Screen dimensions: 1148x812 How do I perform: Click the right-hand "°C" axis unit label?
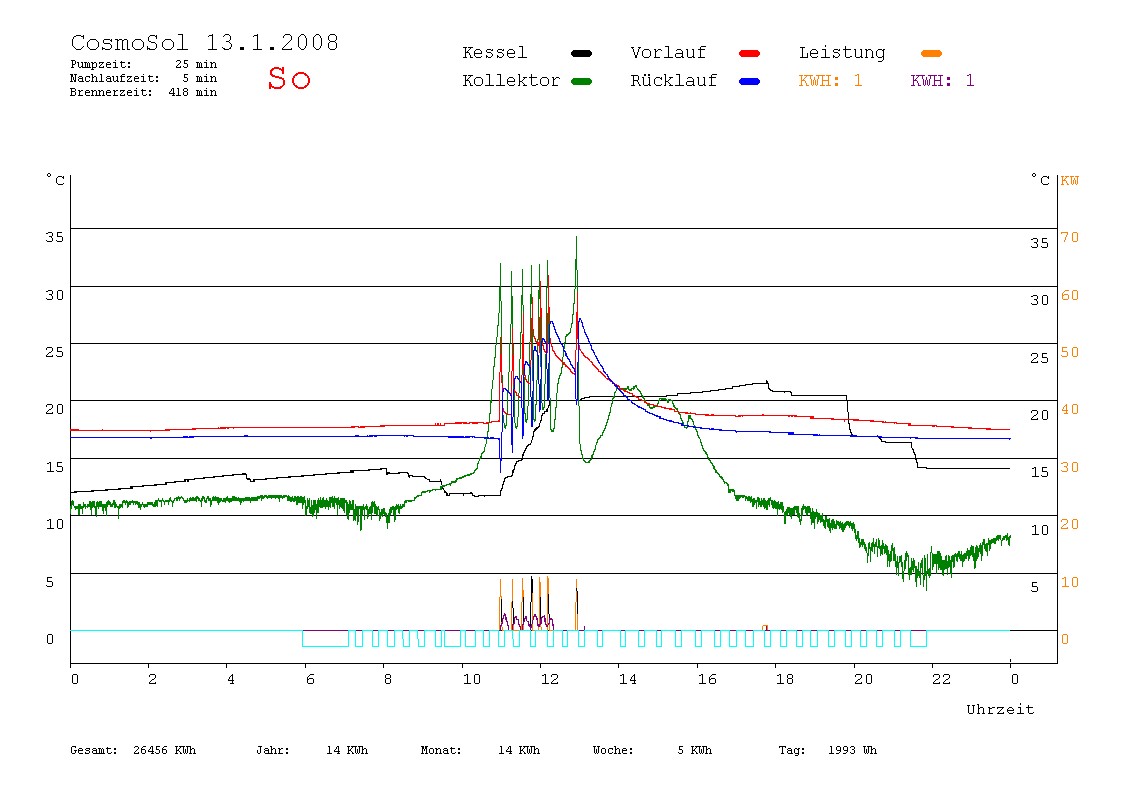click(x=1040, y=179)
